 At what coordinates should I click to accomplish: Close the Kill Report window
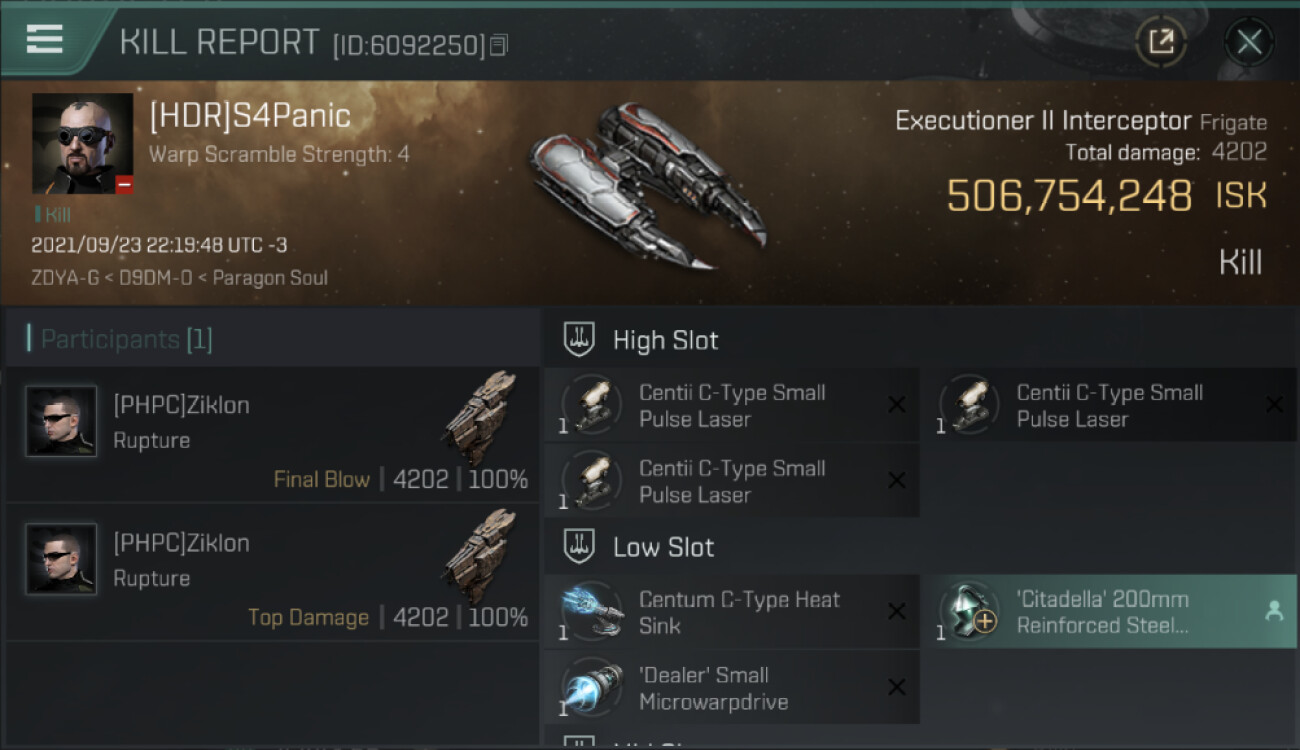point(1249,42)
